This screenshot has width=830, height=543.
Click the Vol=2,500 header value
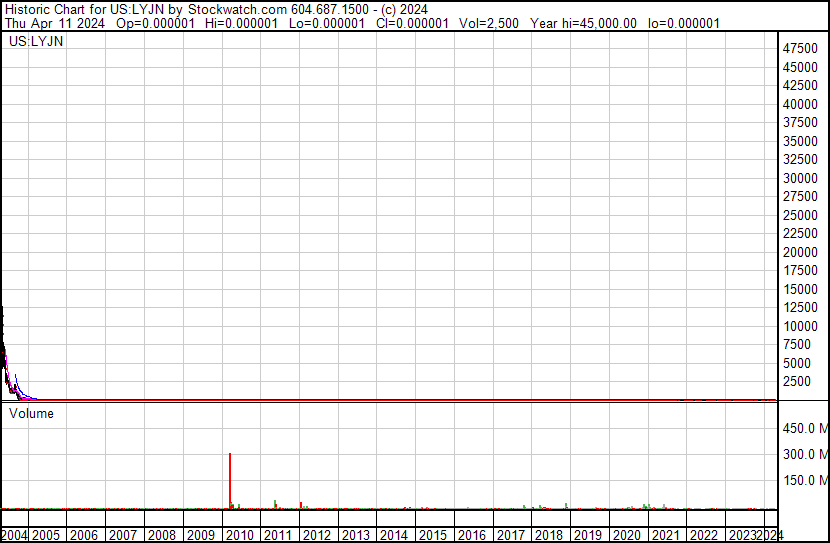pos(489,23)
